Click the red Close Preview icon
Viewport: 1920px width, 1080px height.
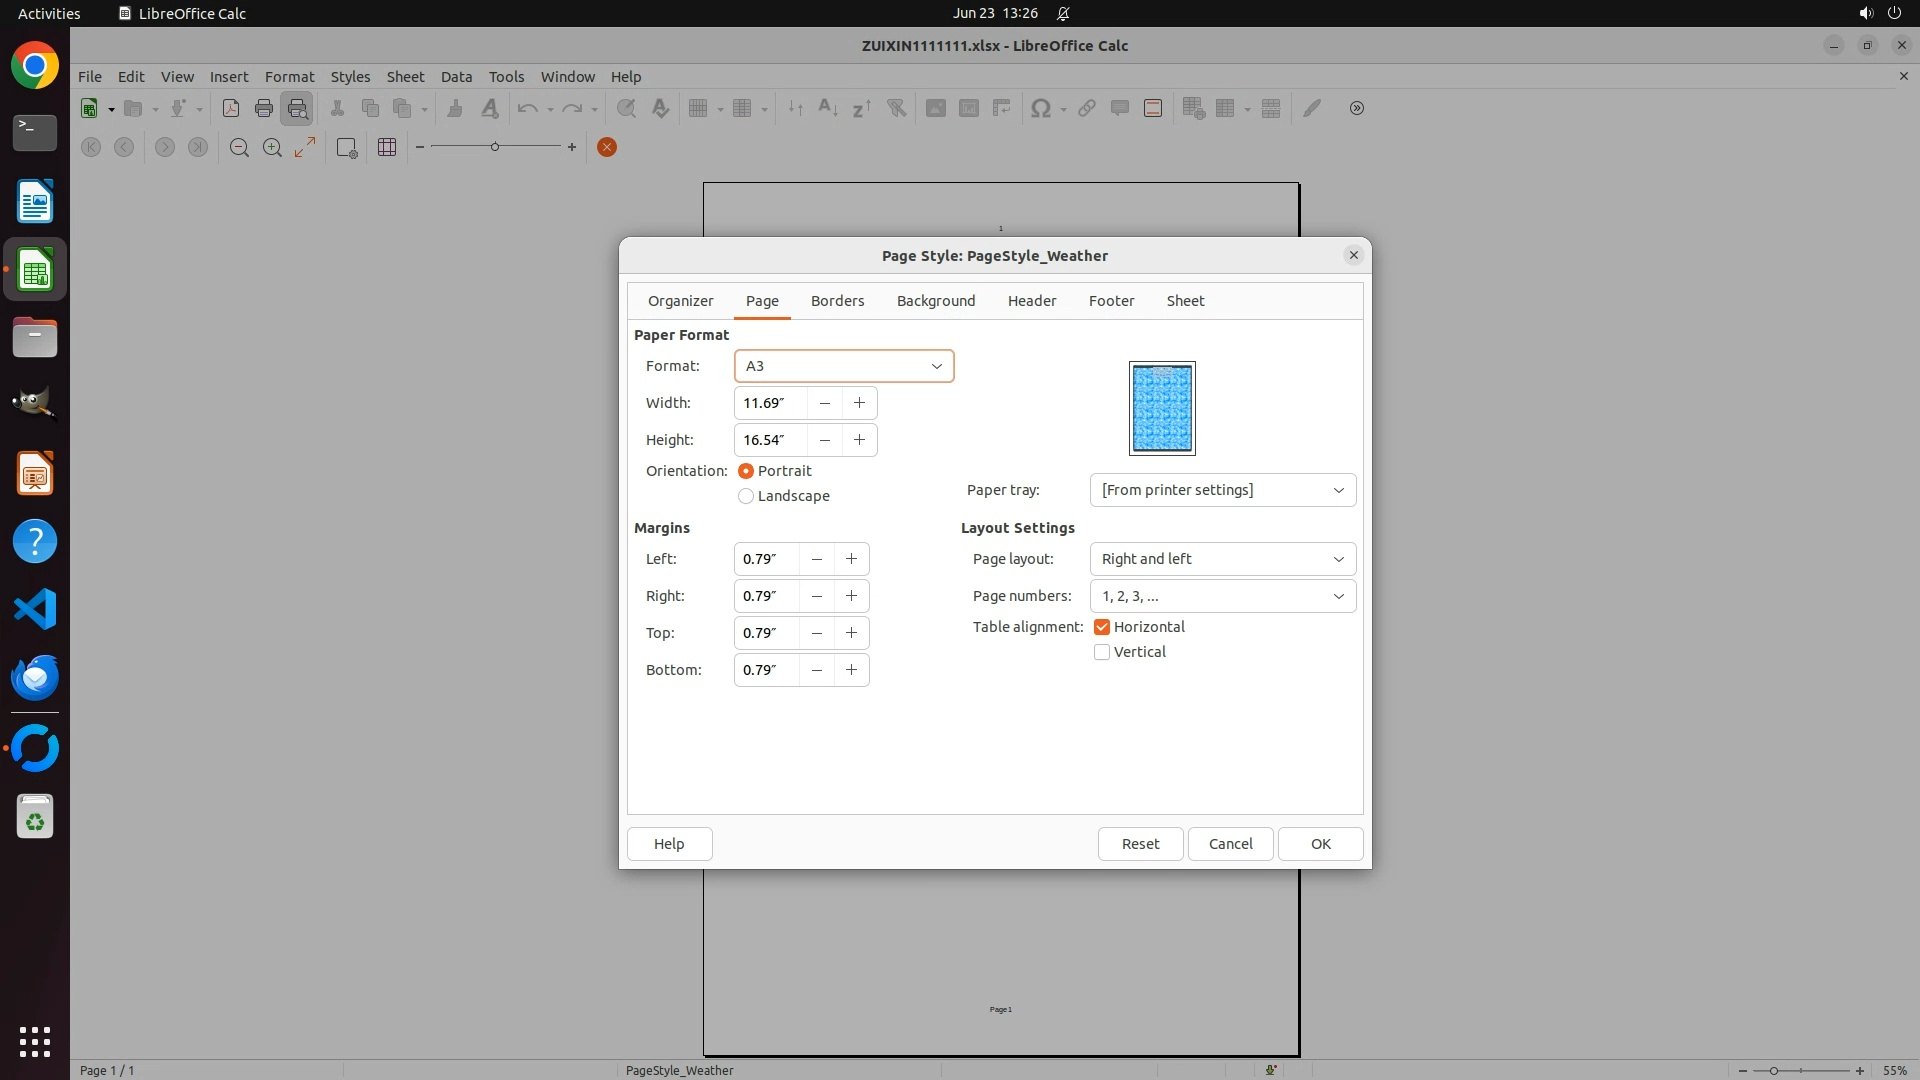point(606,147)
